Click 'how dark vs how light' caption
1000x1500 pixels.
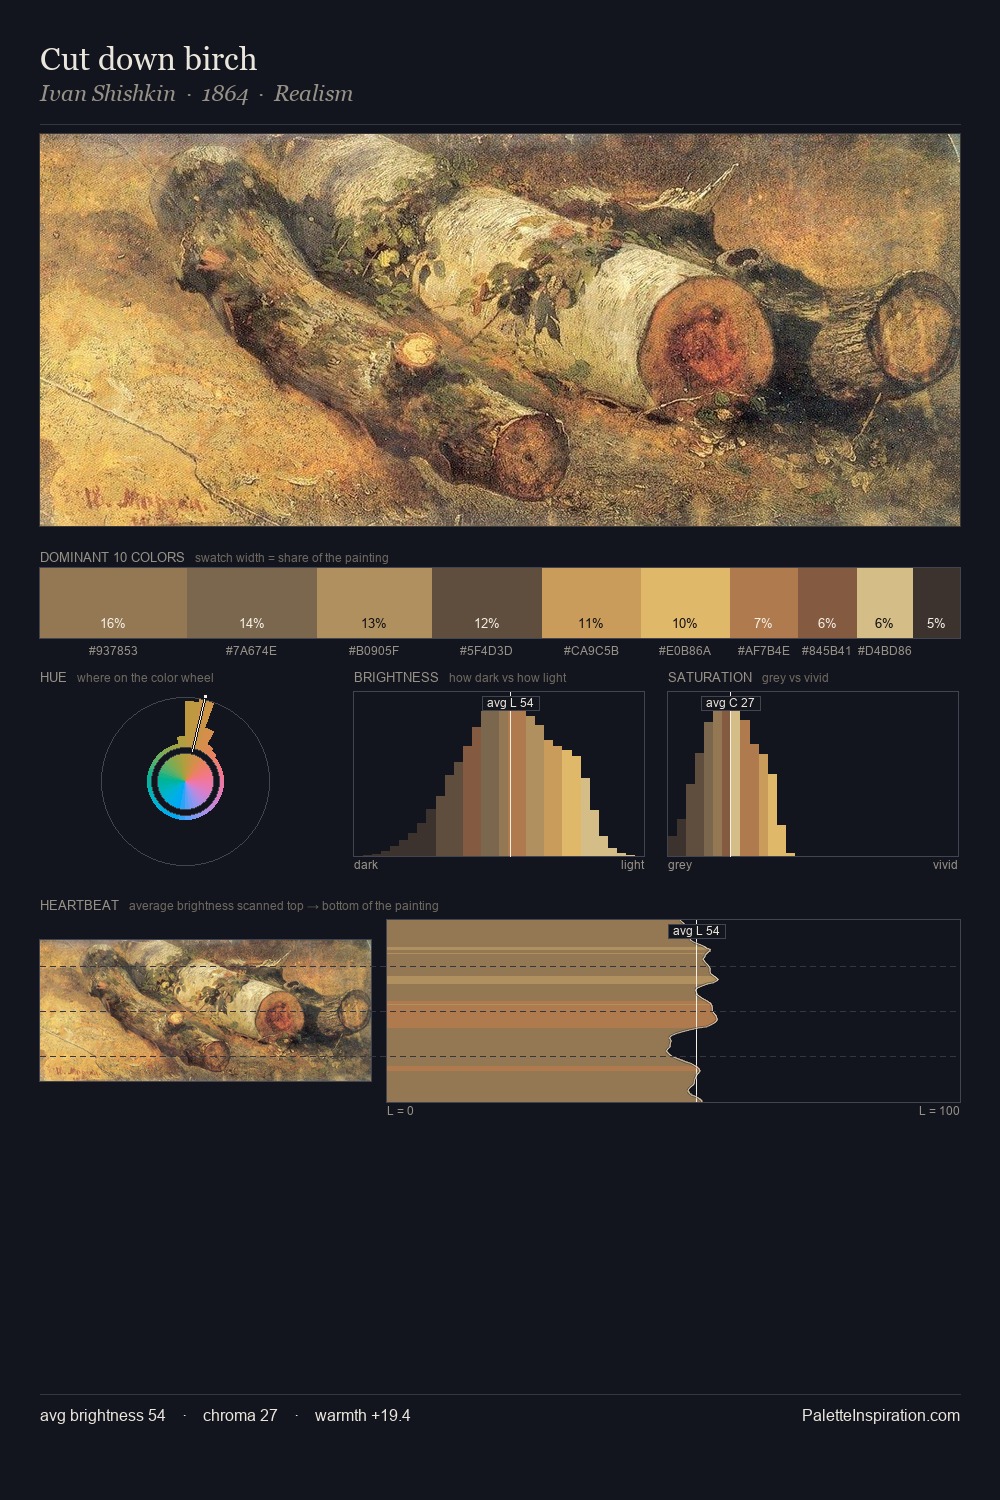pyautogui.click(x=507, y=678)
